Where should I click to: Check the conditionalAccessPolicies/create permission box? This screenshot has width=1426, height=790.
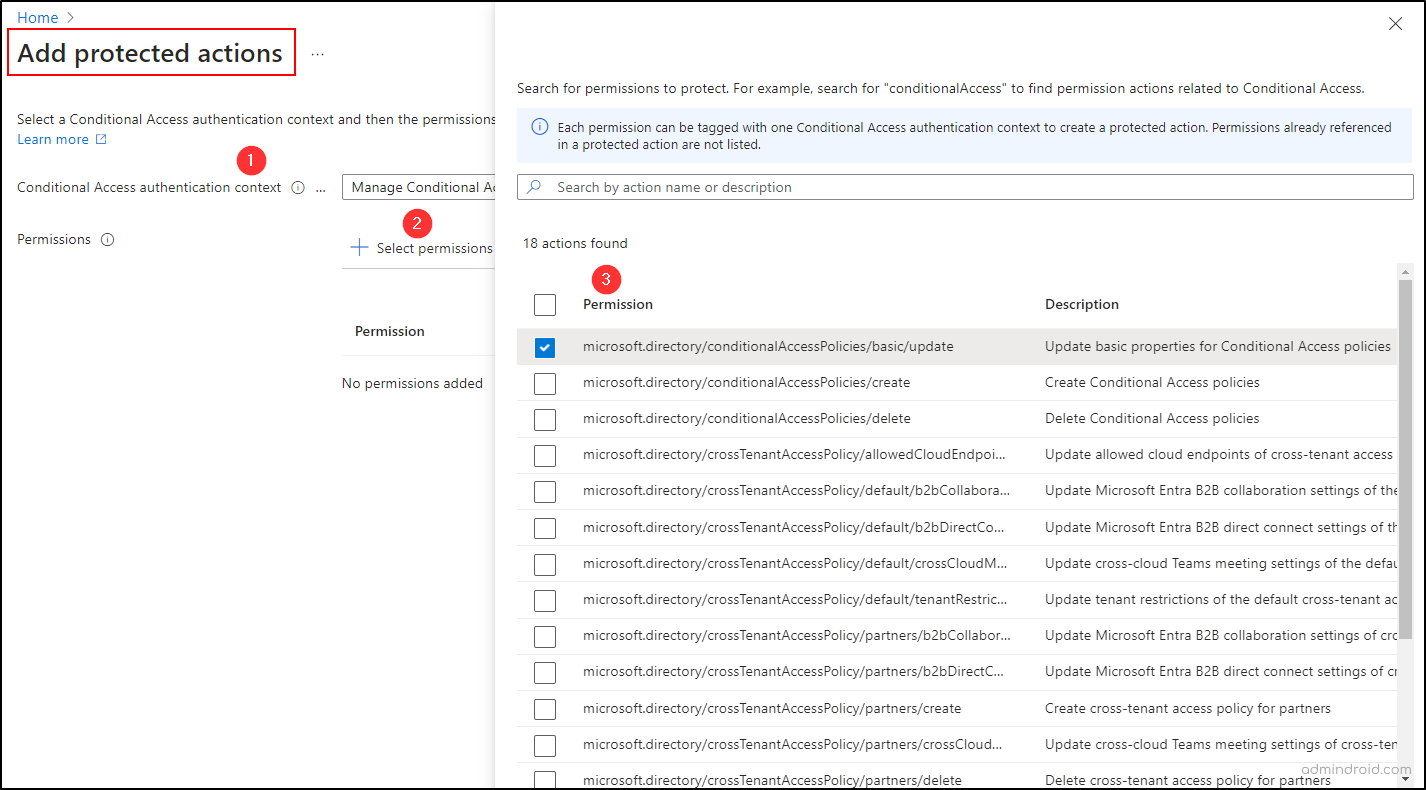click(545, 383)
